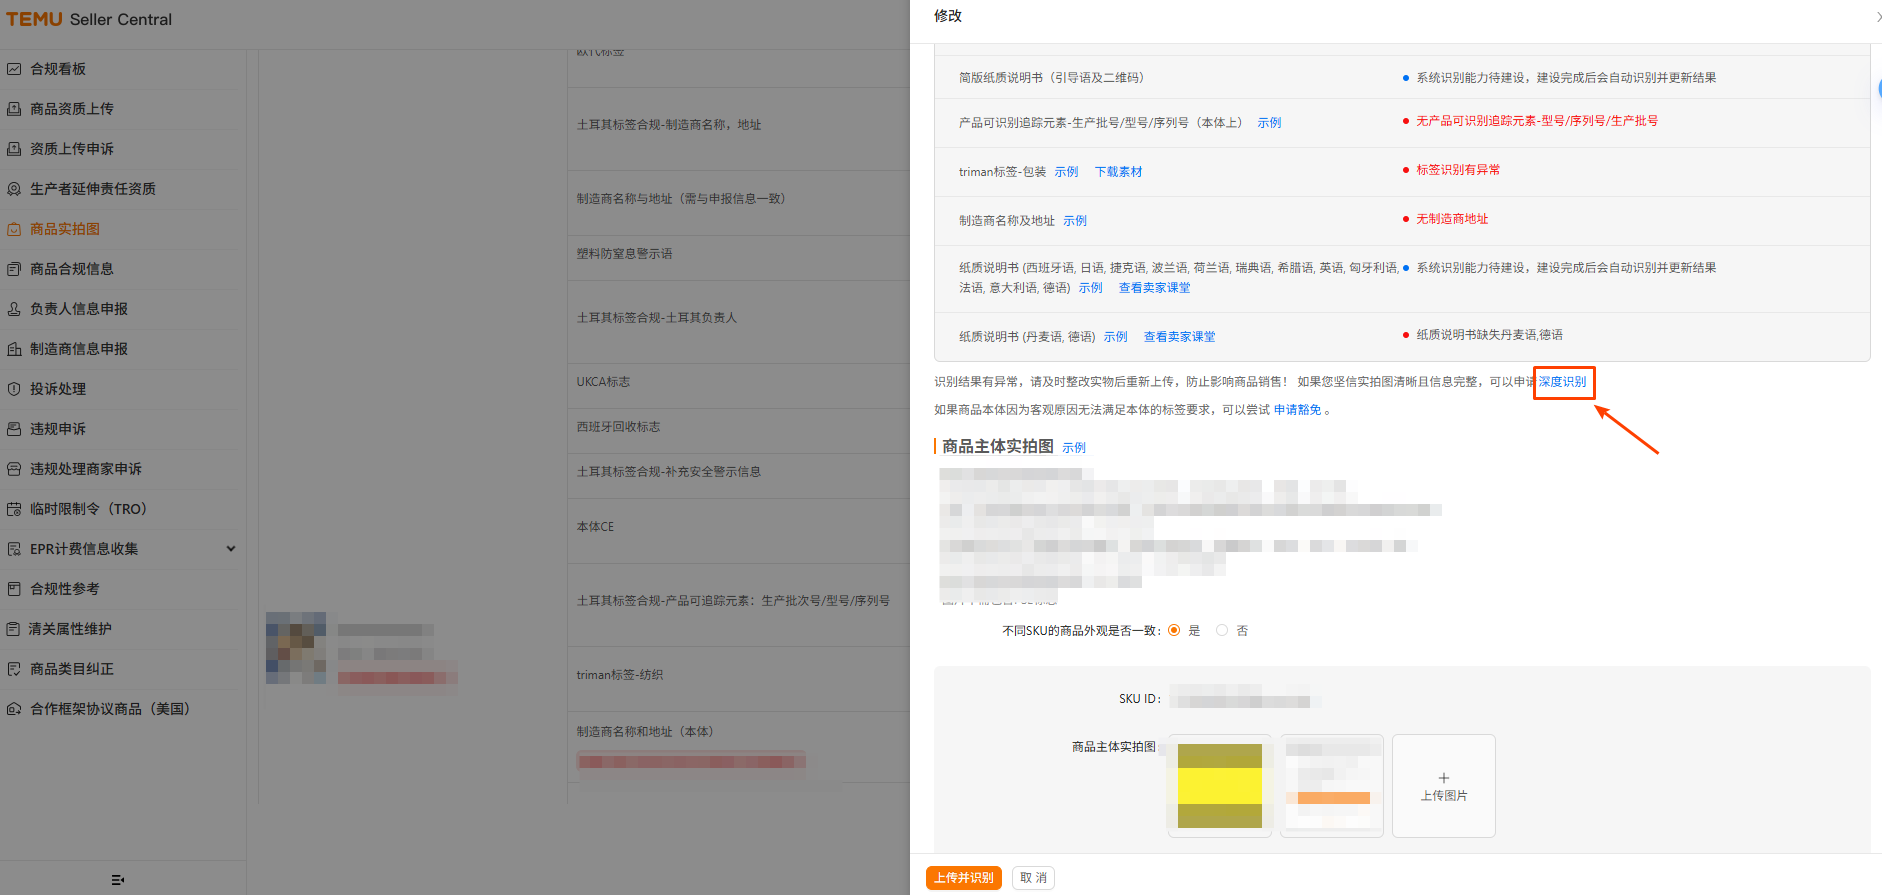The image size is (1882, 895).
Task: Open 违规申诉 menu item
Action: (58, 429)
